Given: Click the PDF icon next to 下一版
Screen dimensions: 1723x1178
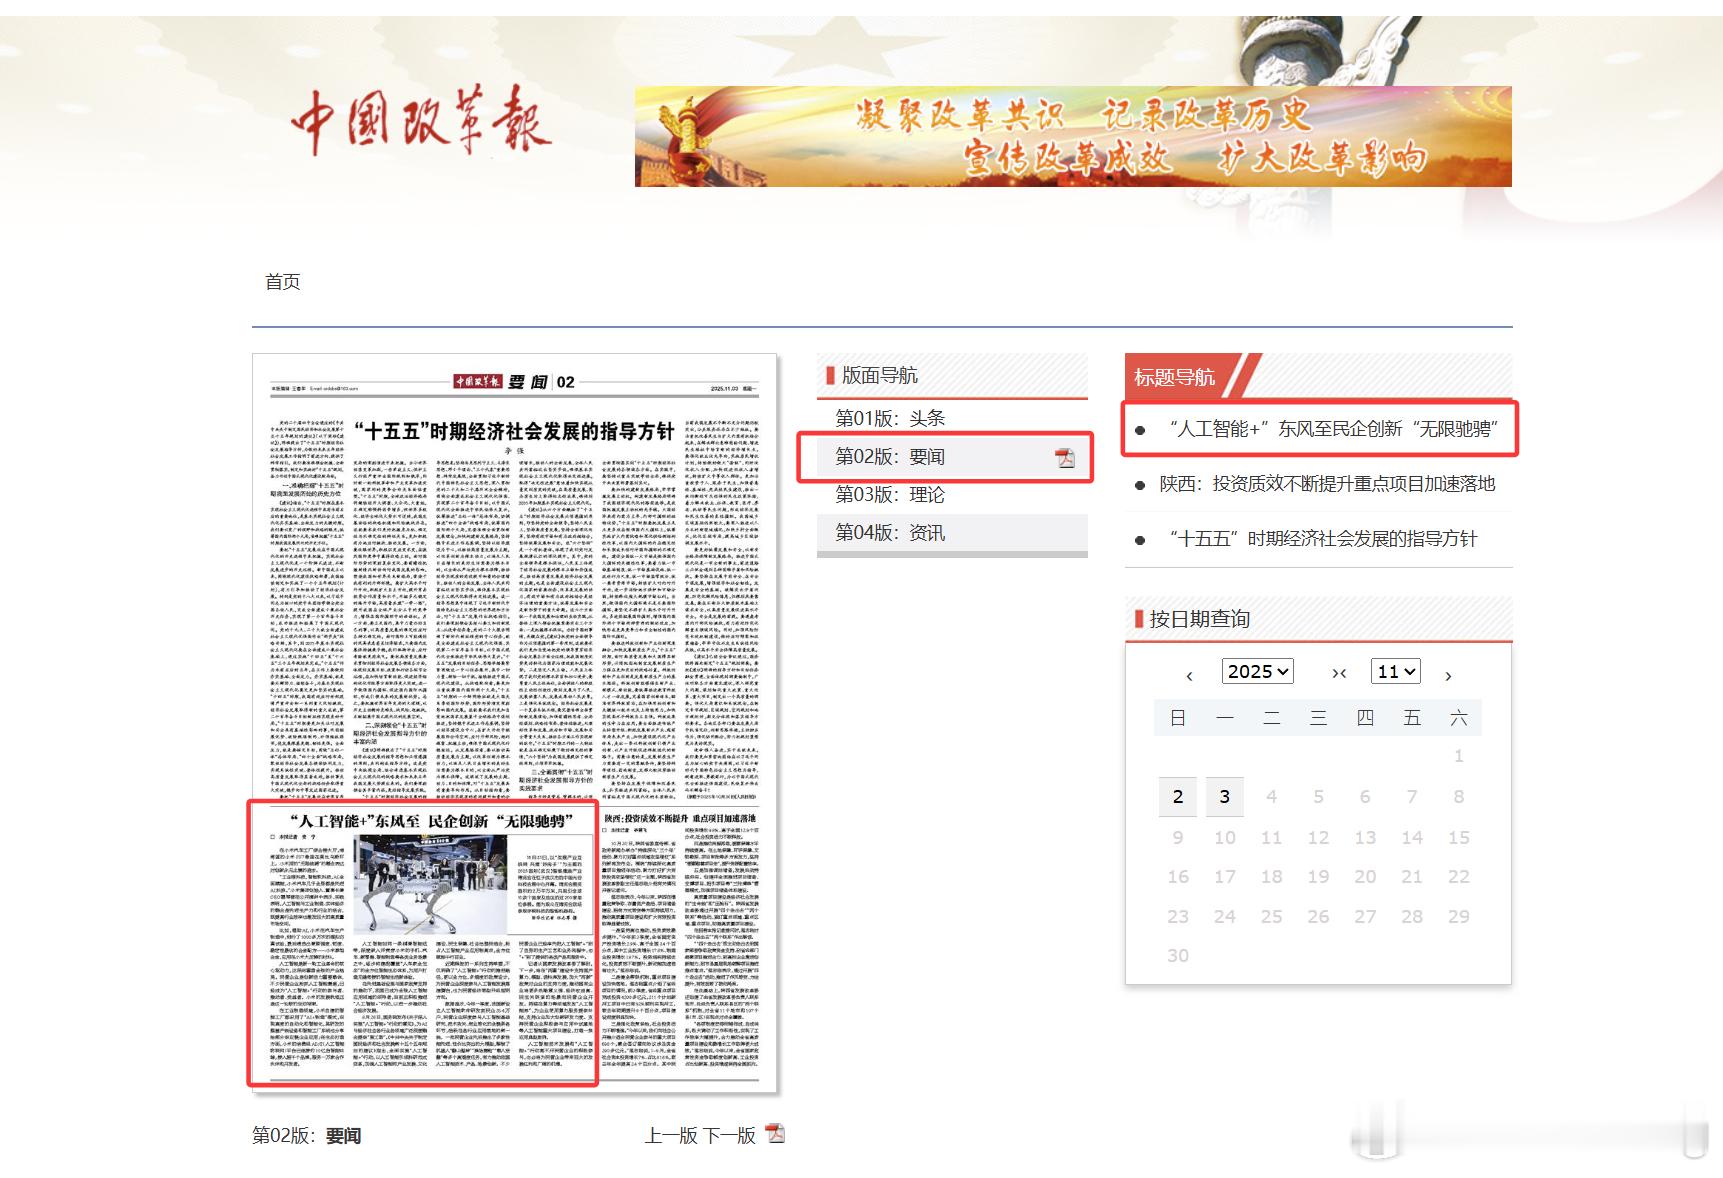Looking at the screenshot, I should (x=777, y=1134).
